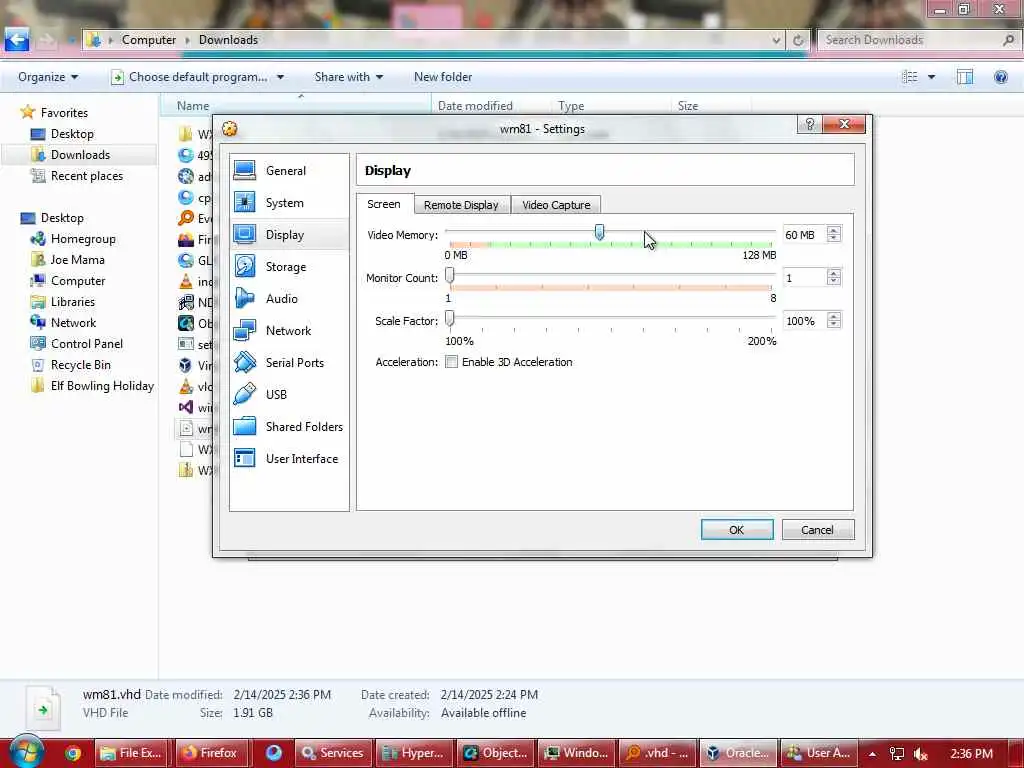Click Computer in the address breadcrumb
1024x768 pixels.
click(149, 40)
